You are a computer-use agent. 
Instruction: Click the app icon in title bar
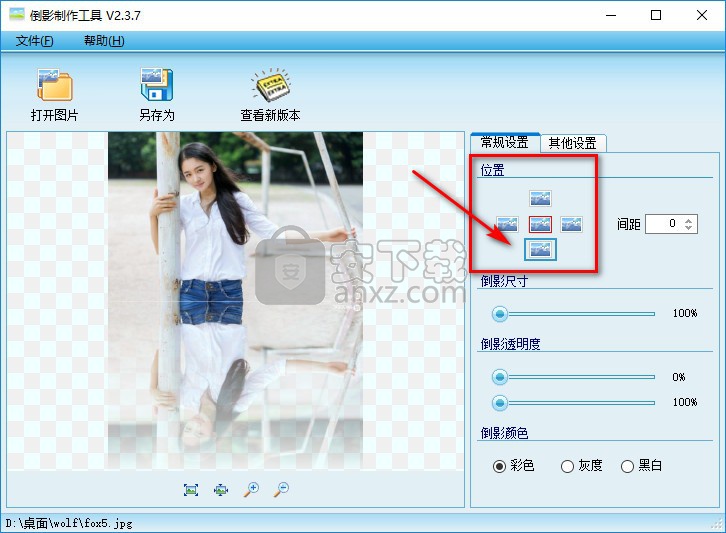coord(17,14)
